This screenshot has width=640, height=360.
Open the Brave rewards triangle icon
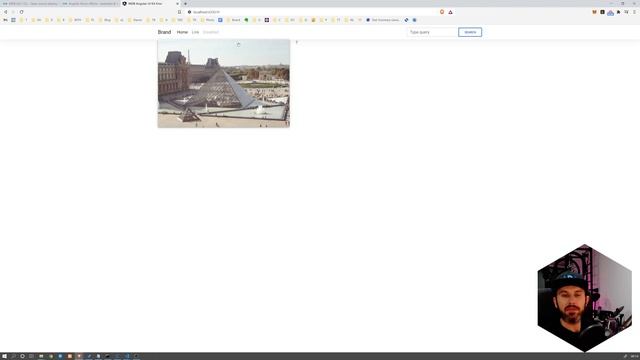coord(450,12)
